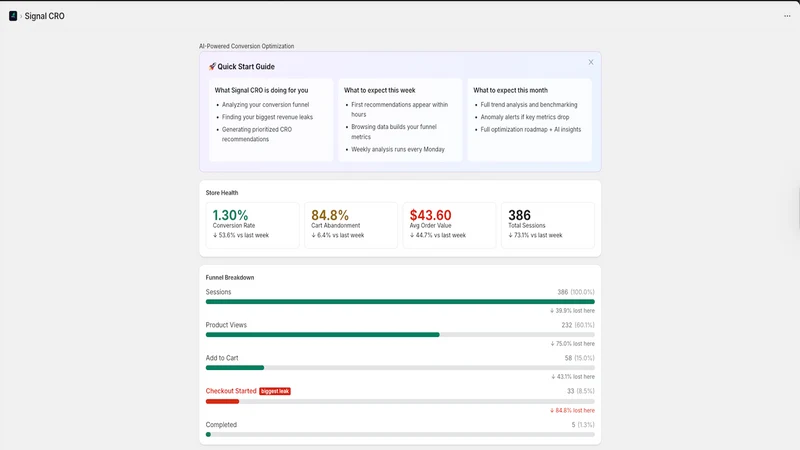This screenshot has height=450, width=800.
Task: Click 'Full trend analysis and benchmarking' bullet
Action: [529, 105]
